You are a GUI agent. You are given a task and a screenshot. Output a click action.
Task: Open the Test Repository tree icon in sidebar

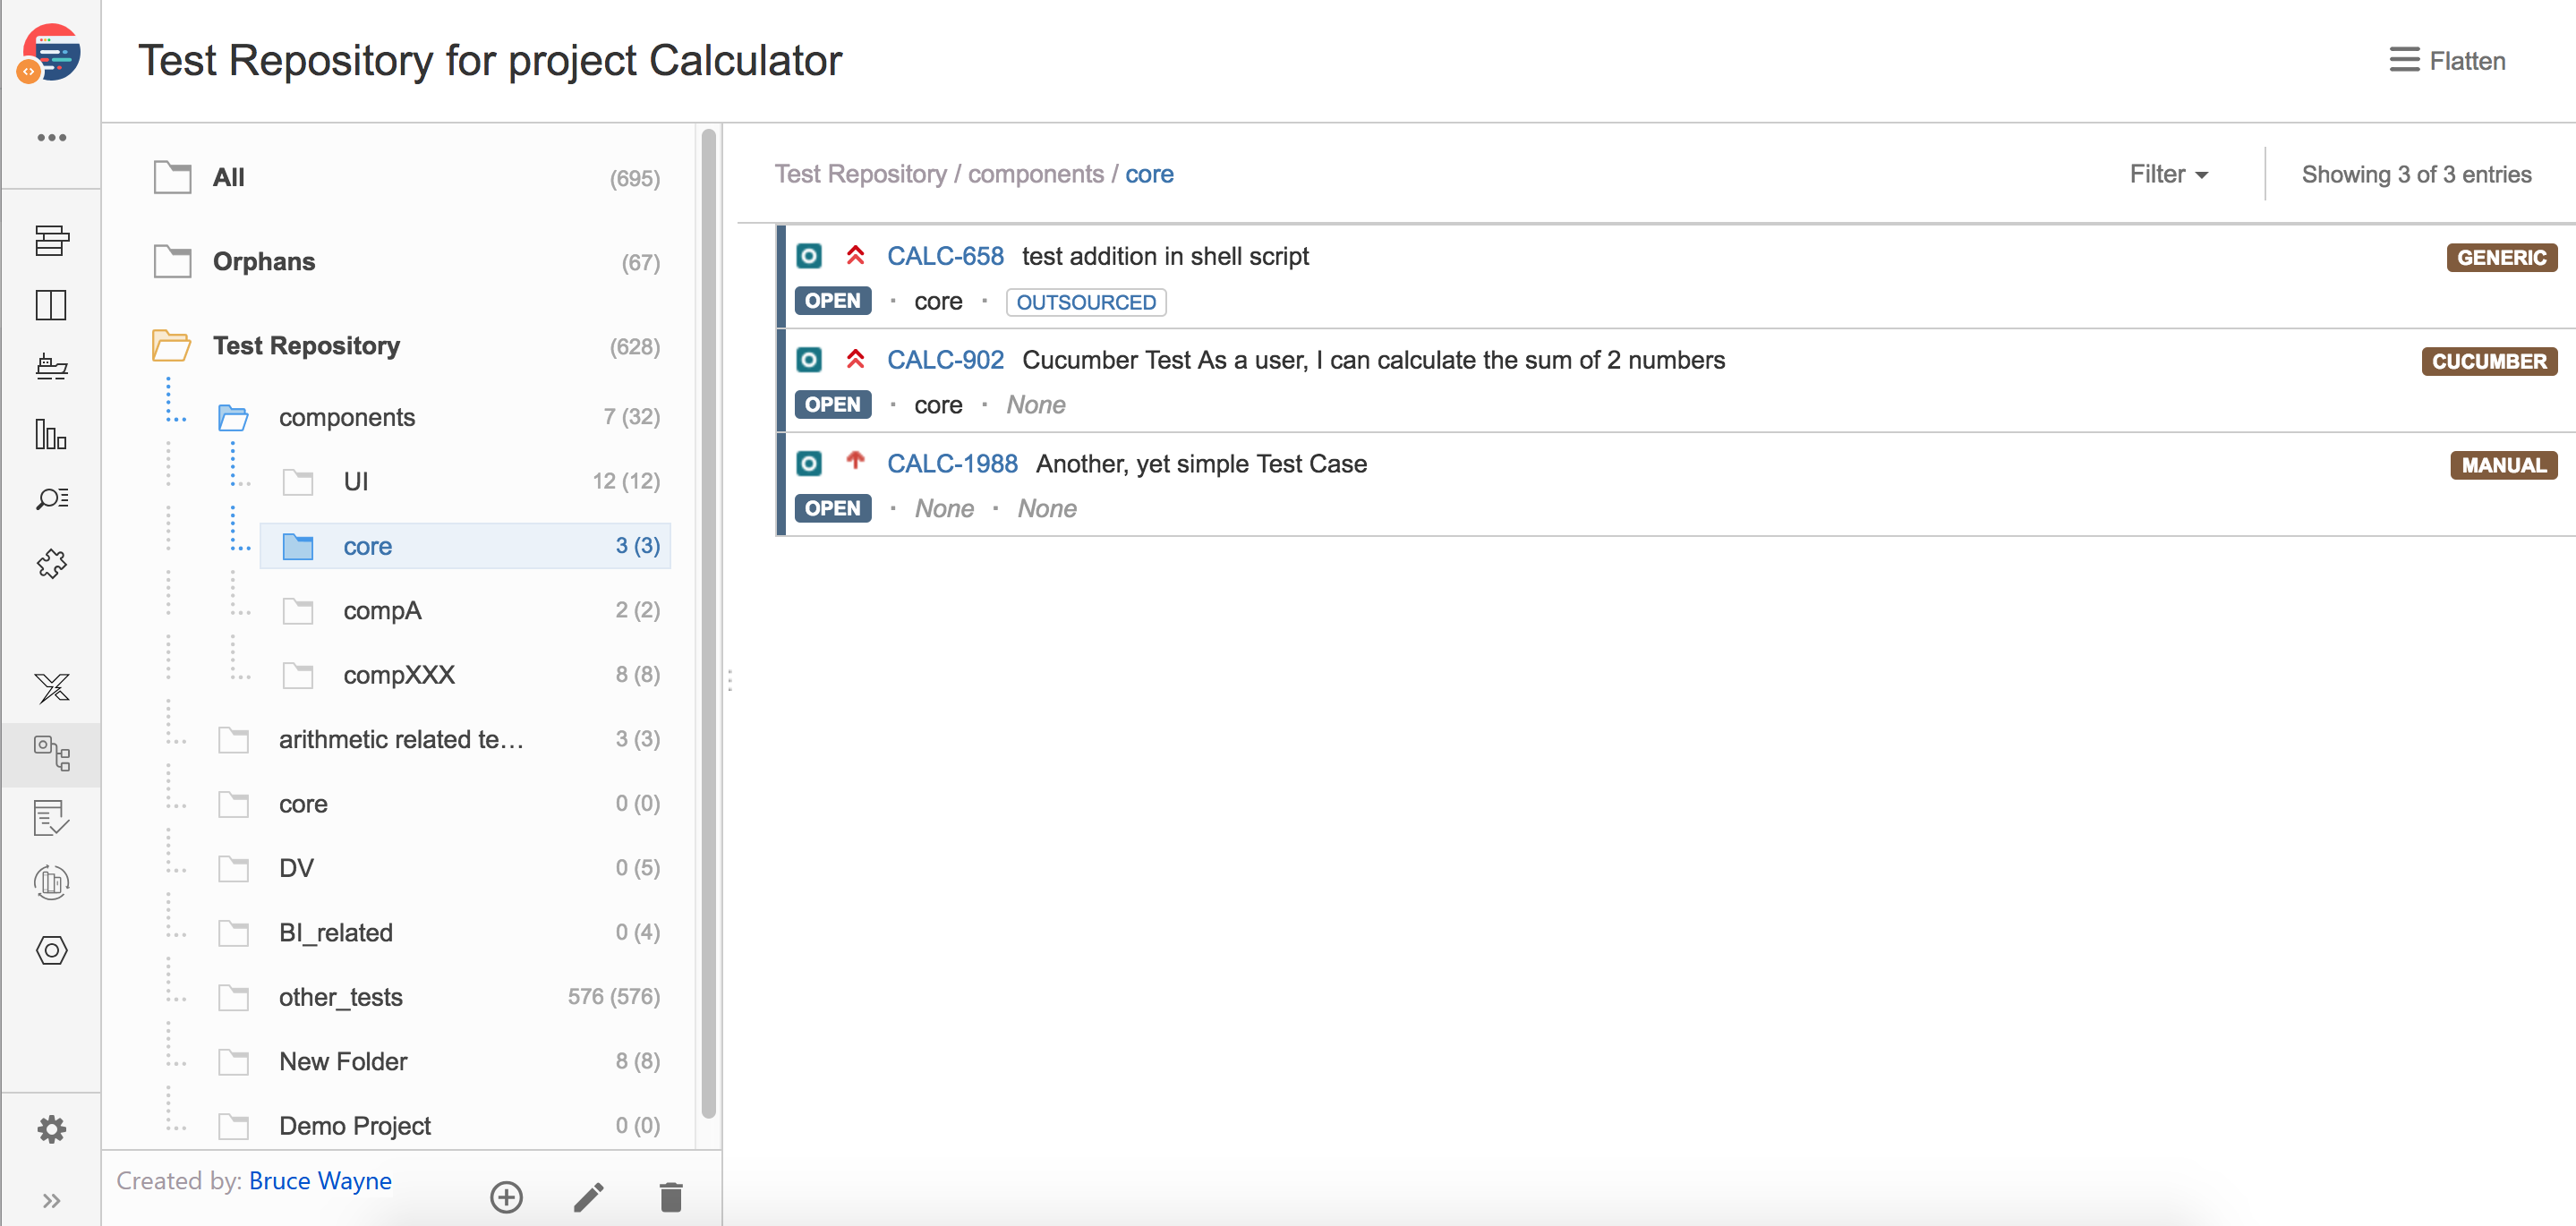(52, 753)
